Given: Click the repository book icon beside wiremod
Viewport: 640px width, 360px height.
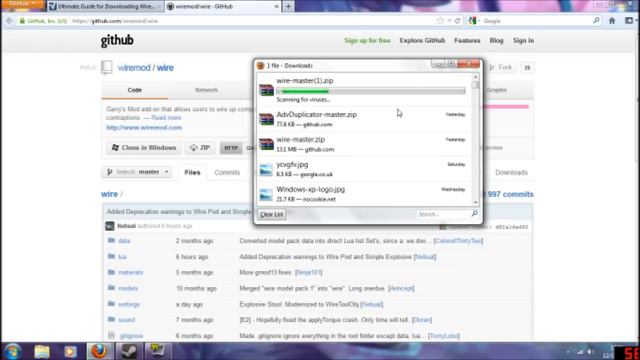Looking at the screenshot, I should coord(107,67).
